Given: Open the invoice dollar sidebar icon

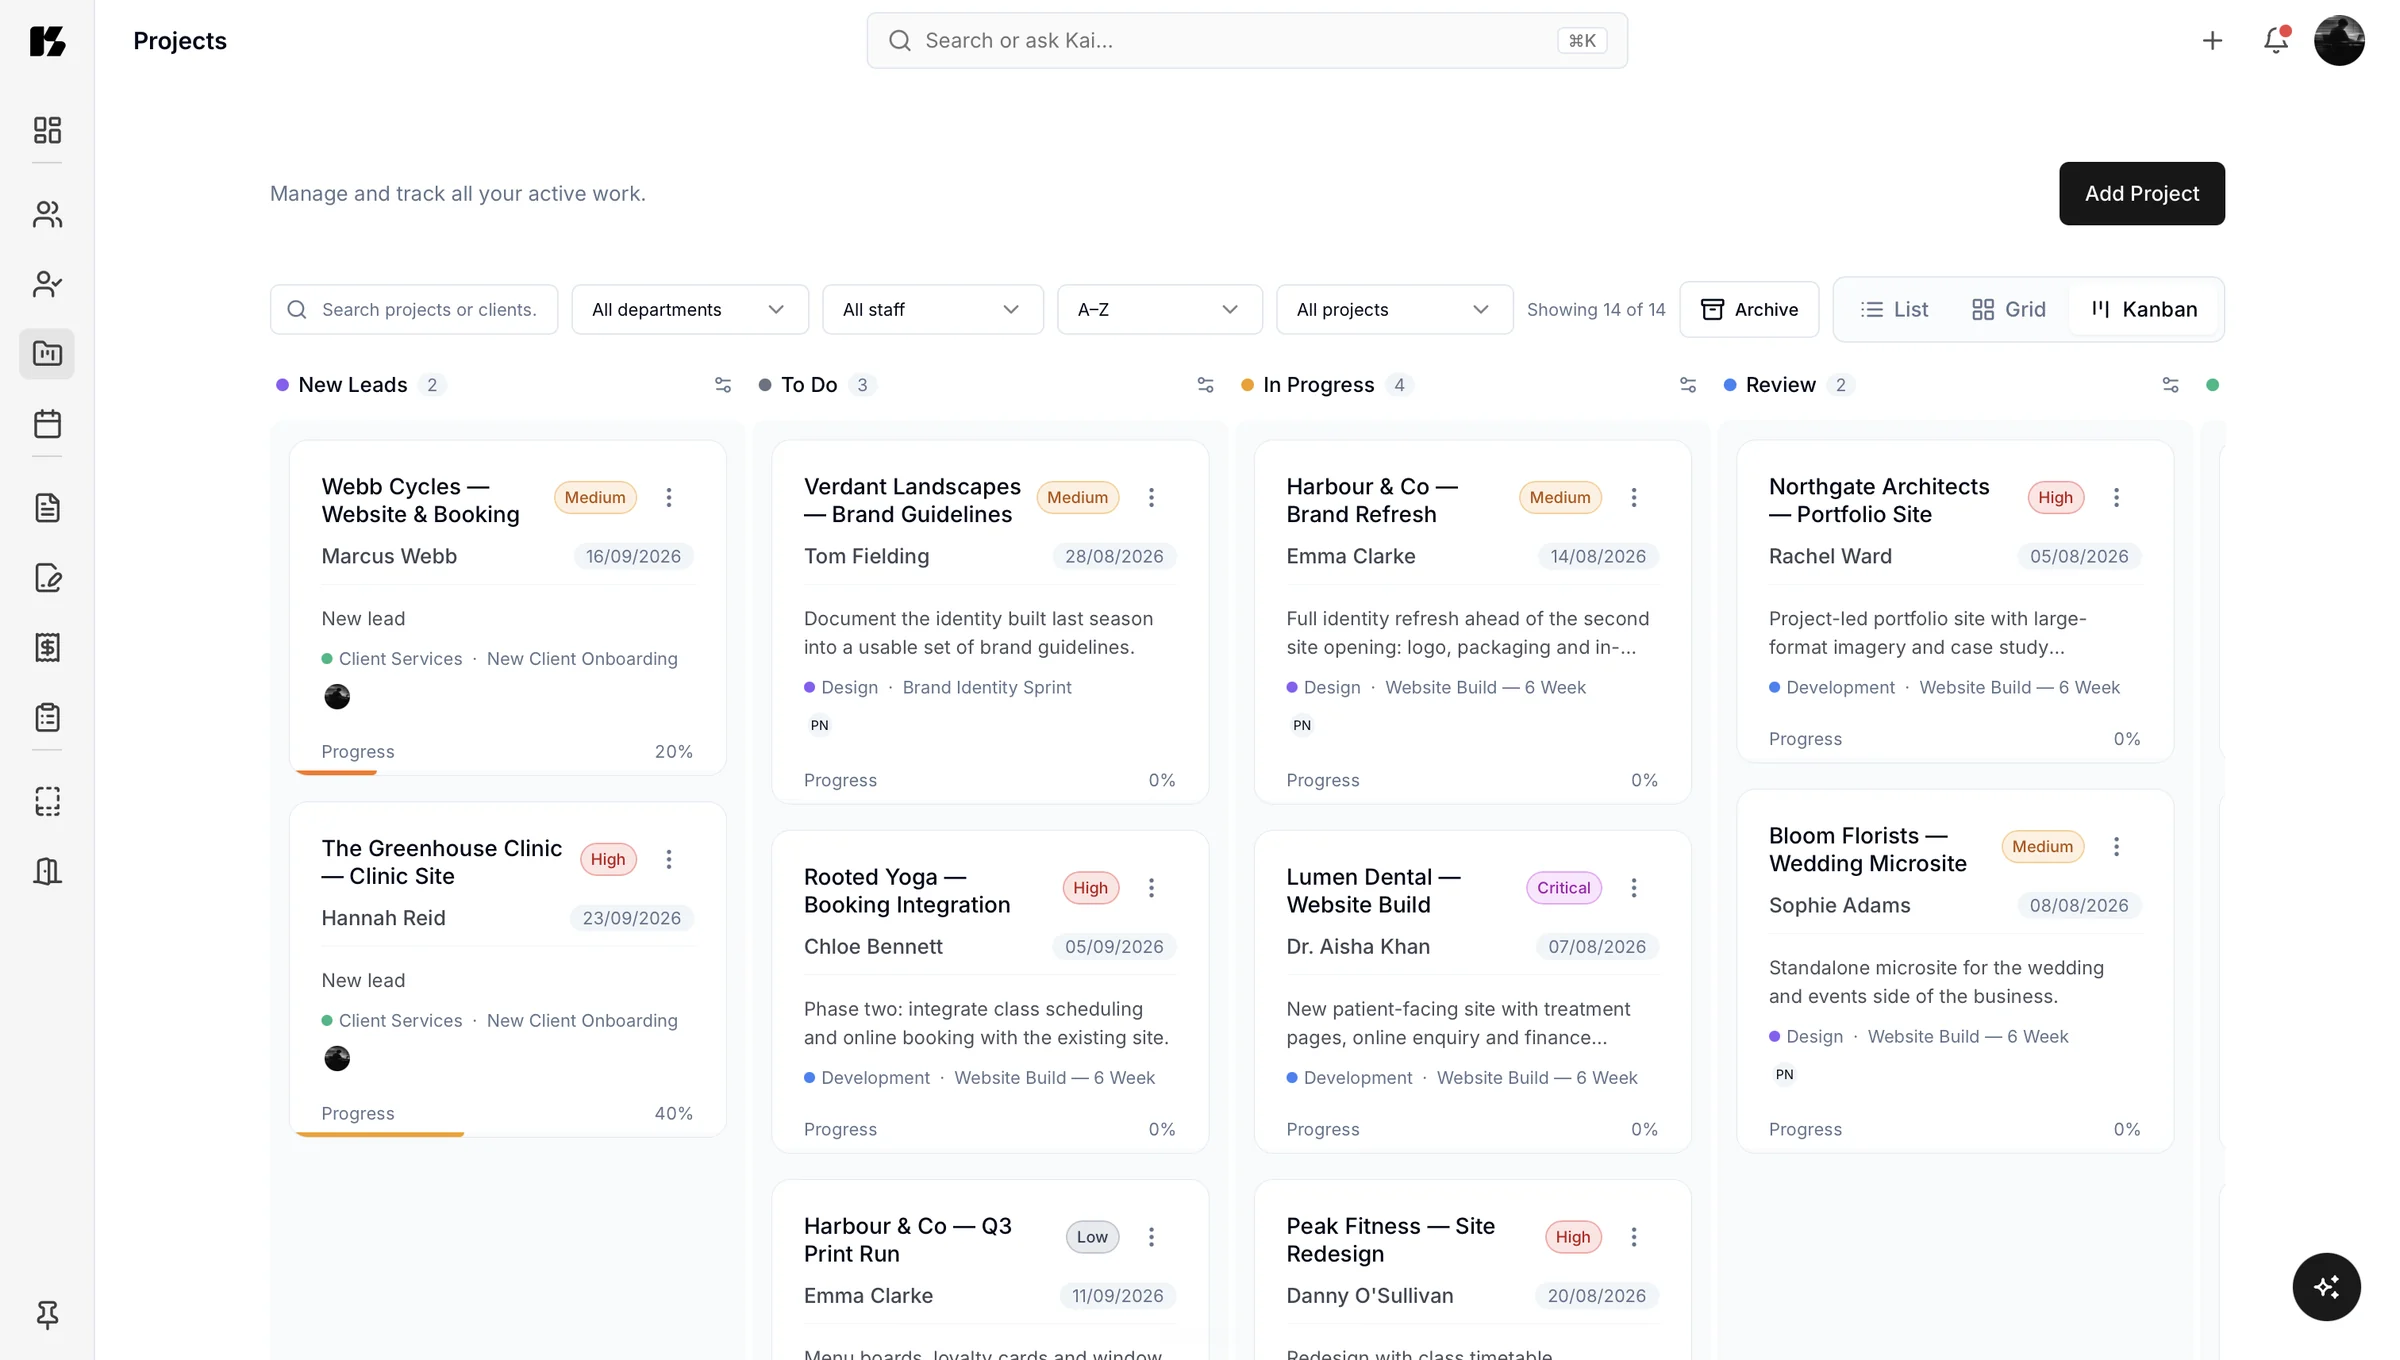Looking at the screenshot, I should pos(47,648).
